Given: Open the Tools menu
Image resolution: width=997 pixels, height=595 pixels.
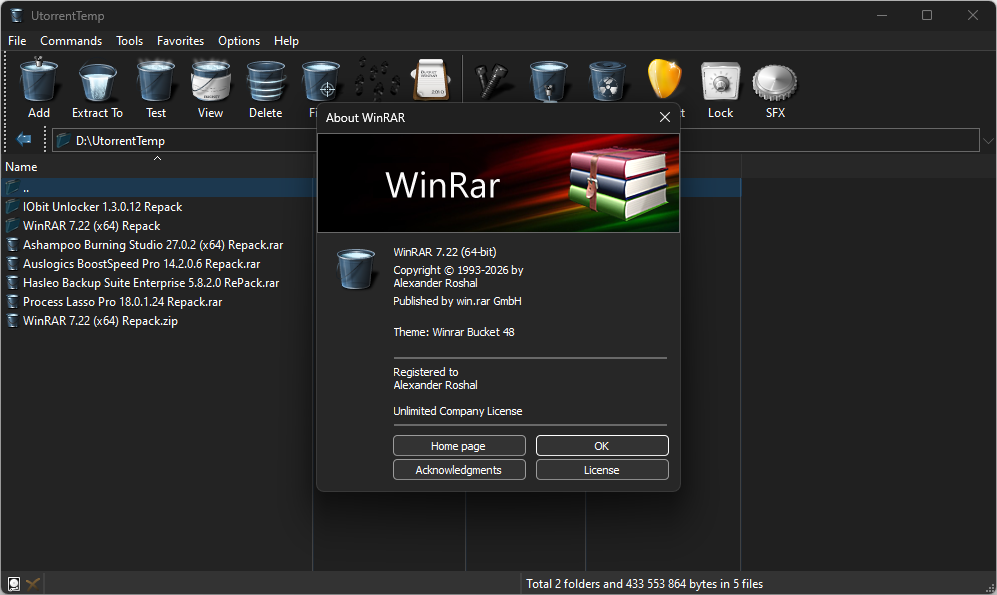Looking at the screenshot, I should [x=130, y=41].
